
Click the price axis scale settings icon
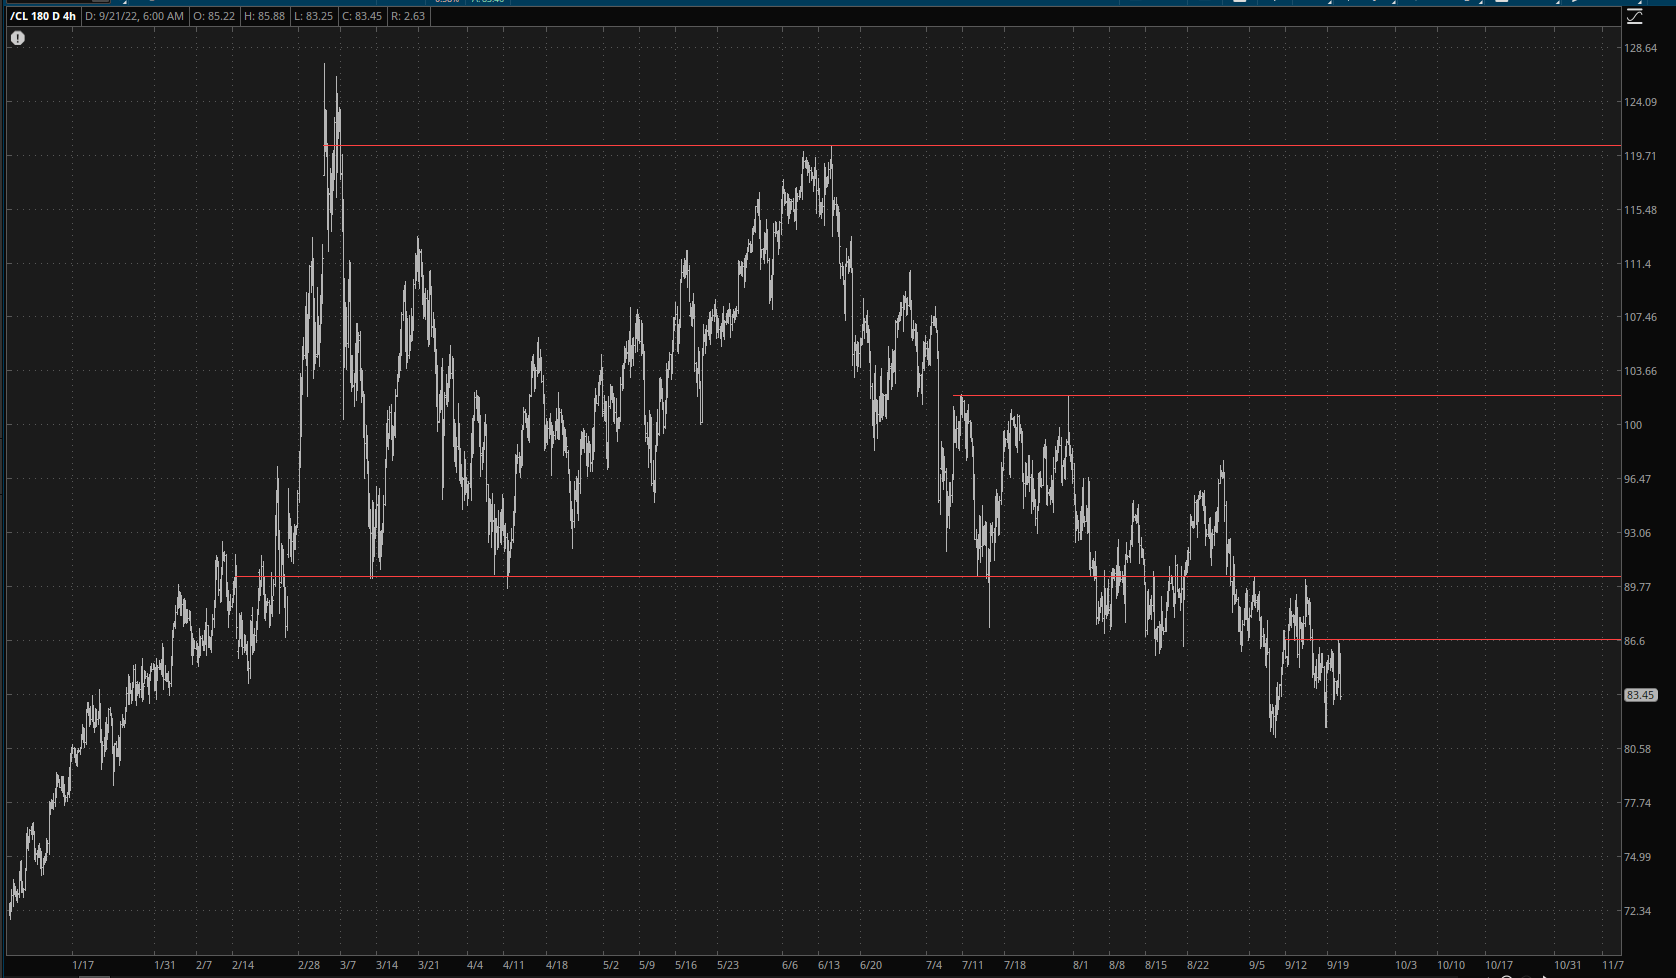pos(1635,17)
